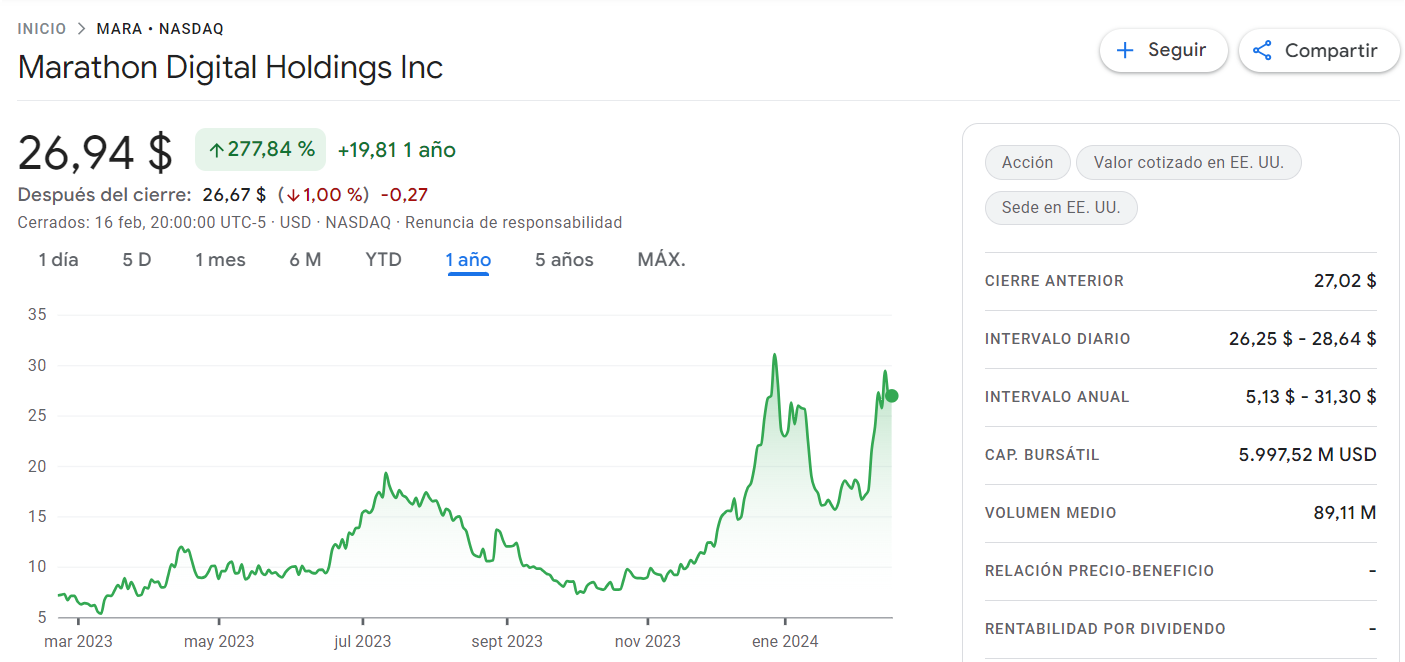The image size is (1405, 662).
Task: Click the nov 2023 axis label
Action: pos(647,641)
